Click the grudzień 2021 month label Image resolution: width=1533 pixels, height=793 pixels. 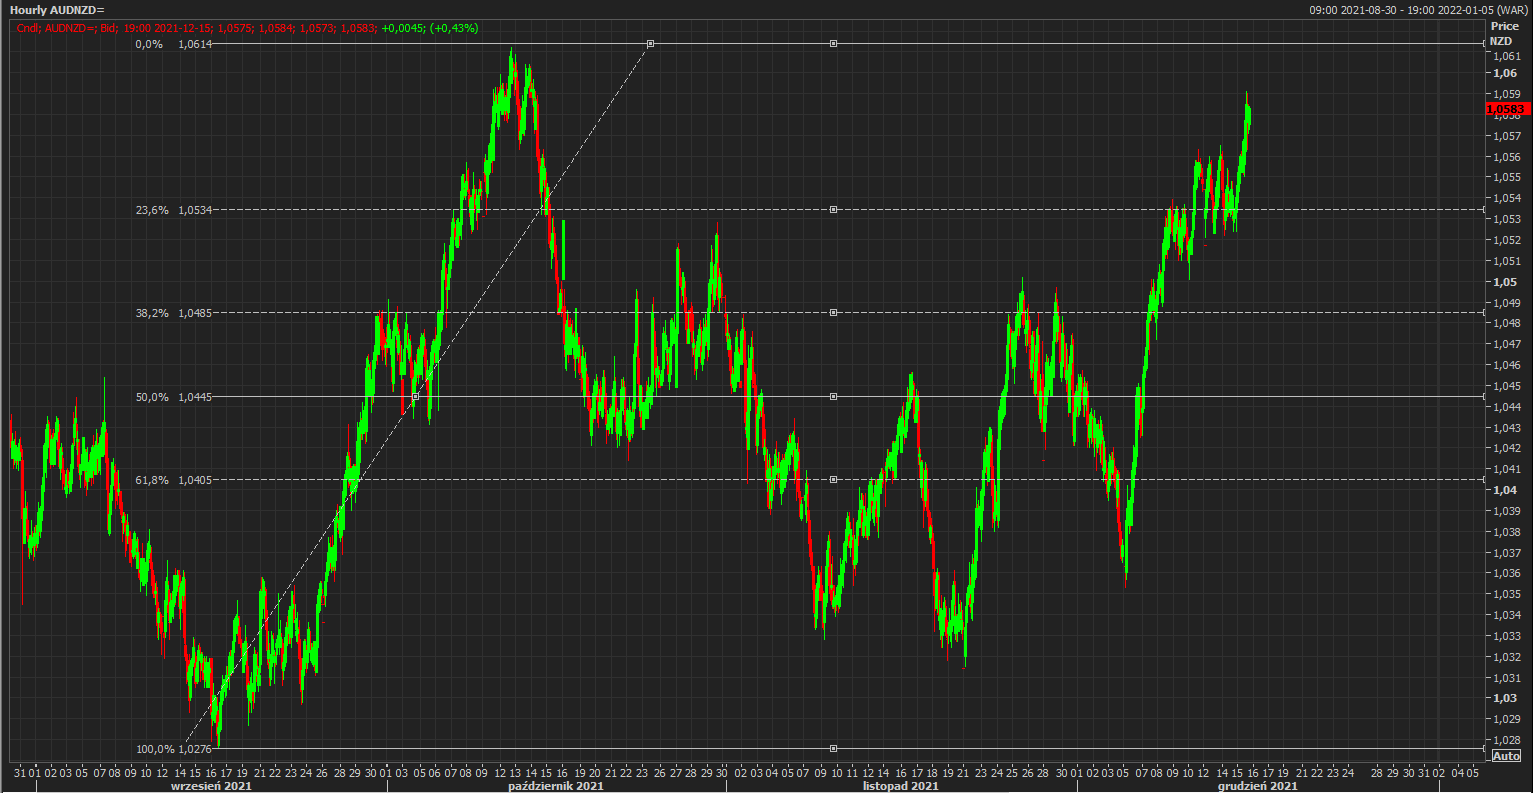(1257, 786)
